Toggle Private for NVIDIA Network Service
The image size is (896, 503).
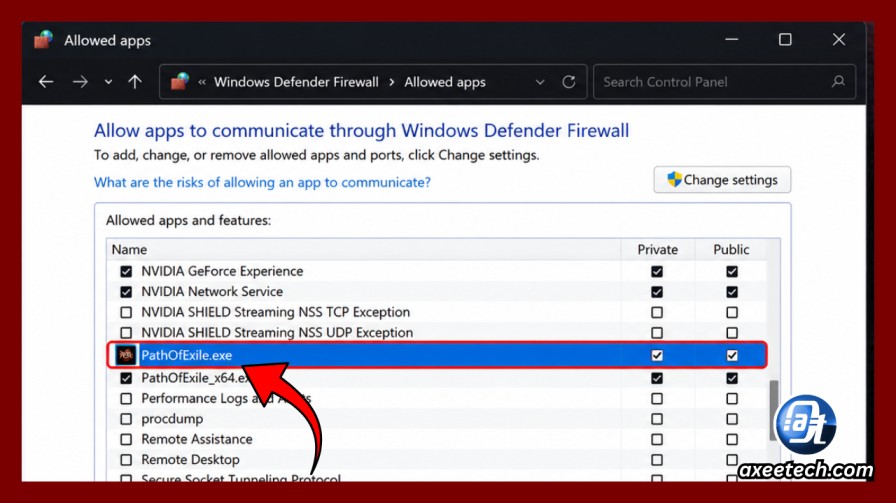[x=657, y=292]
